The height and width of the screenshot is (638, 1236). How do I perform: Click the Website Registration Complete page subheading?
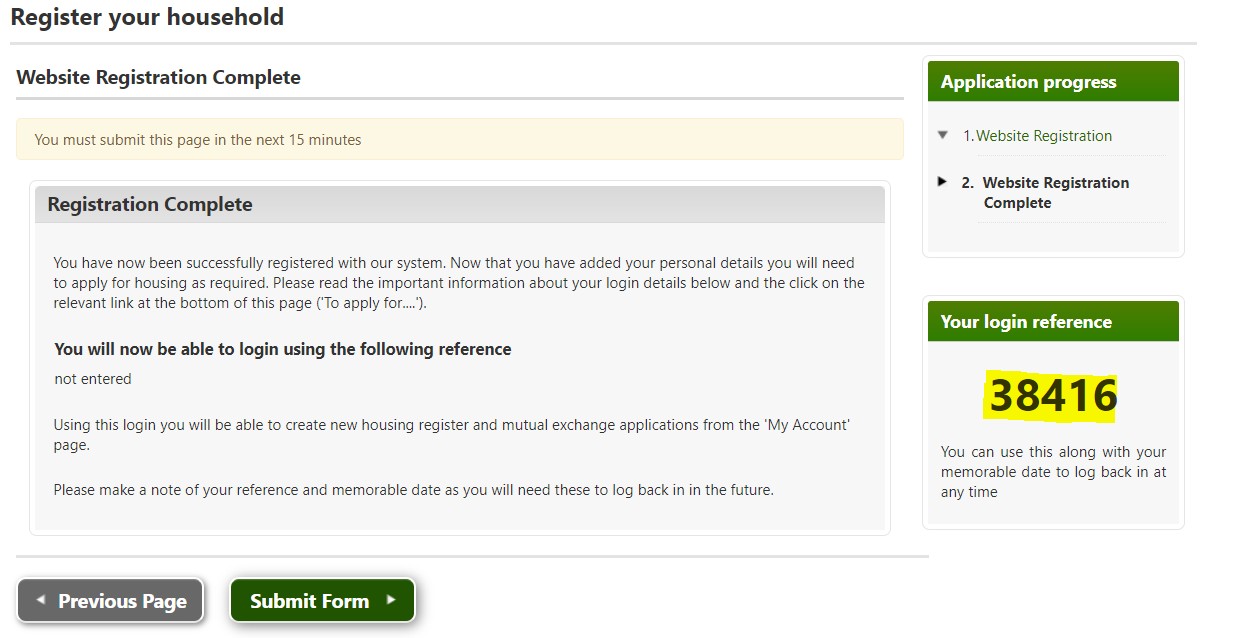158,77
